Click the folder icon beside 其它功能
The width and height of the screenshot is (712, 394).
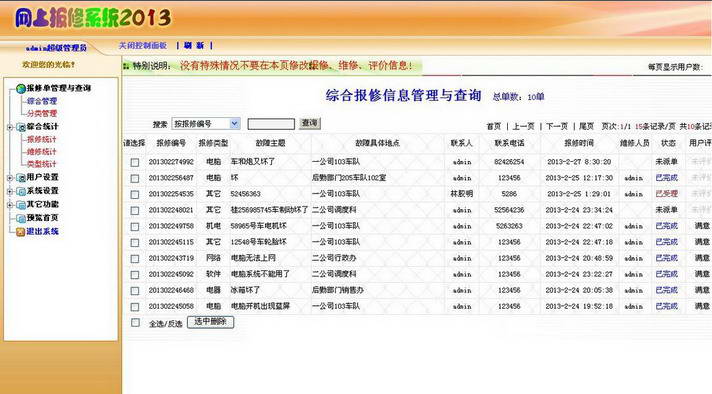(x=20, y=205)
